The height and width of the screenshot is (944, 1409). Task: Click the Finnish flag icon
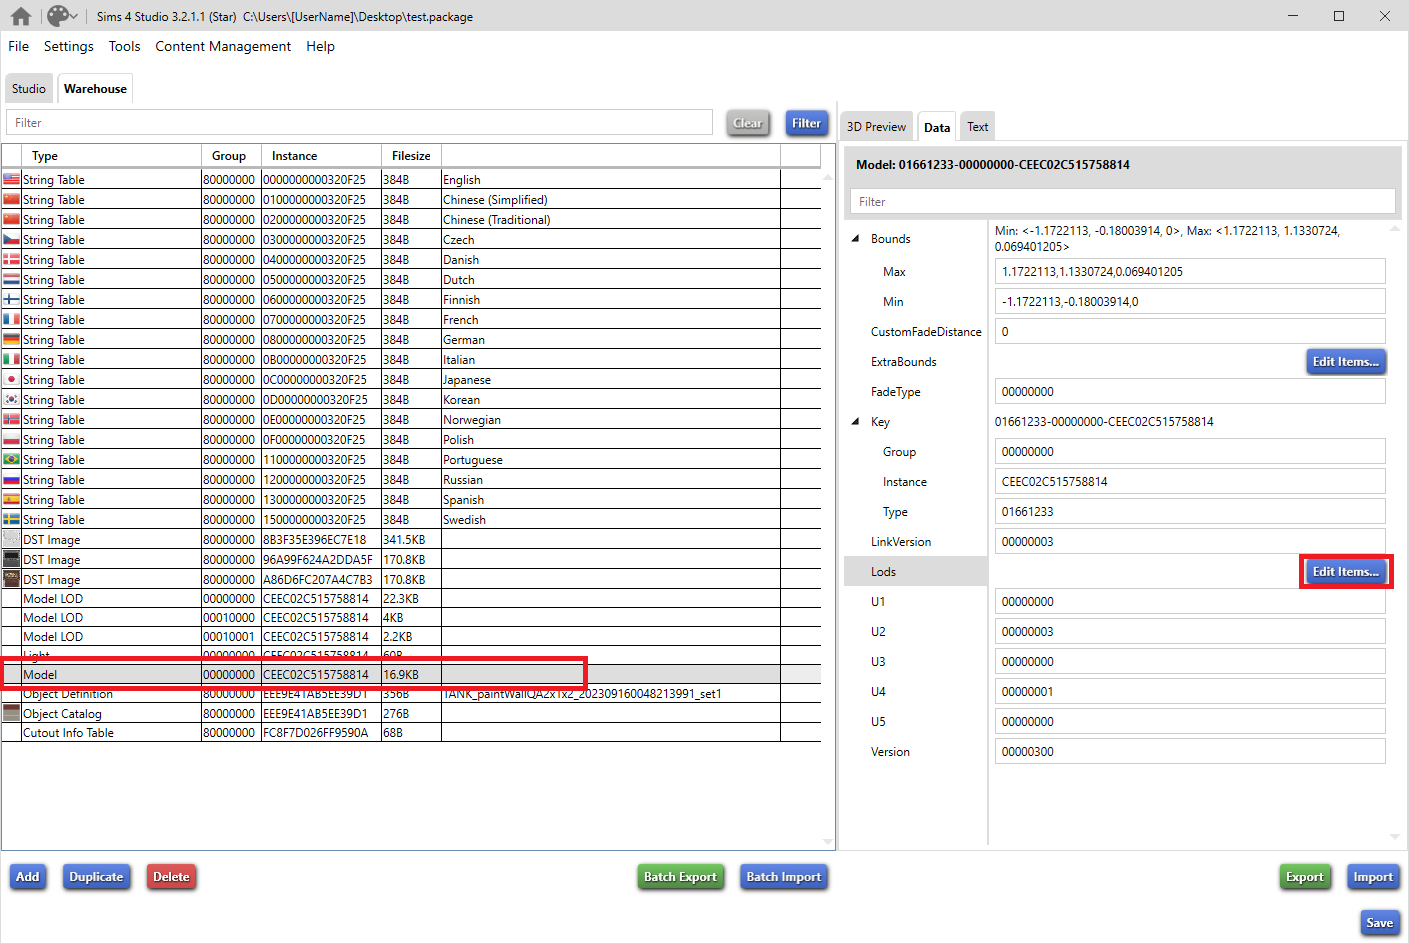11,300
